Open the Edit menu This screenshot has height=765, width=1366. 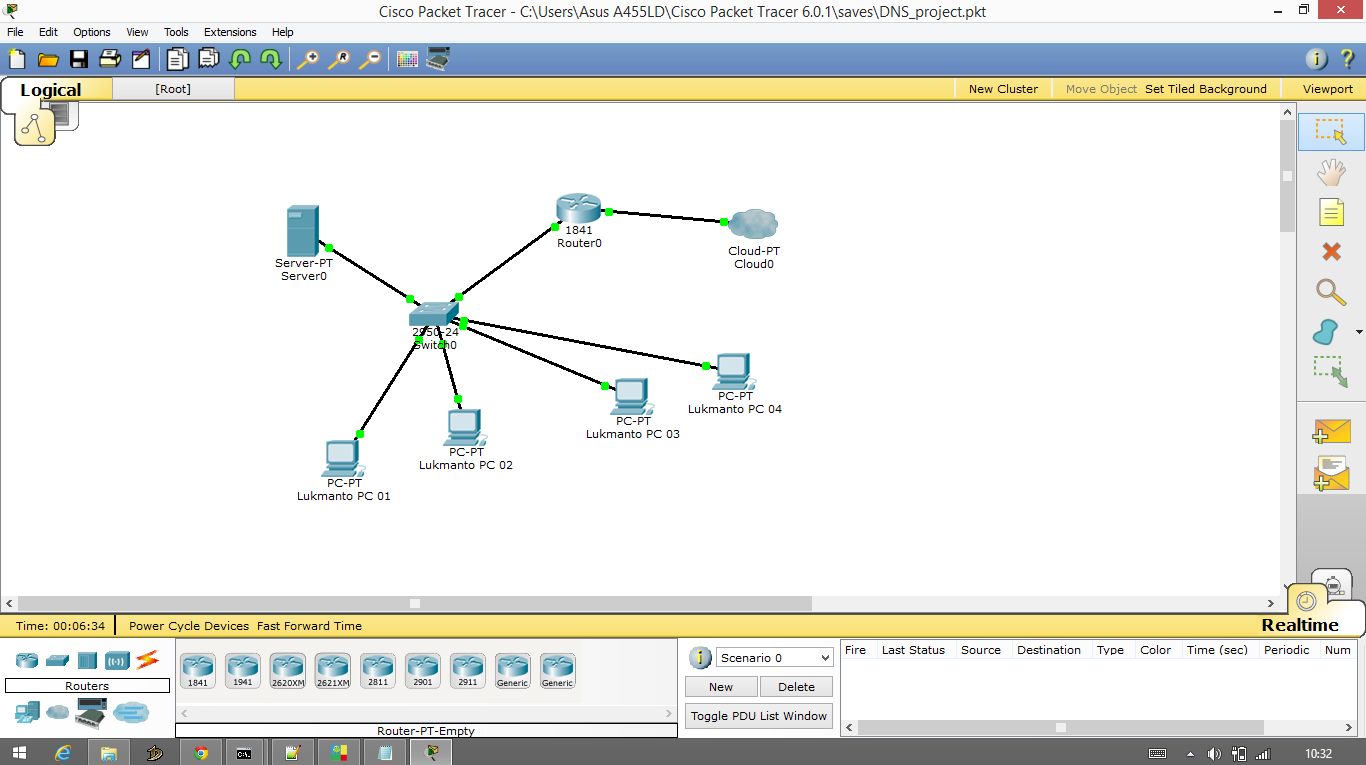(48, 32)
